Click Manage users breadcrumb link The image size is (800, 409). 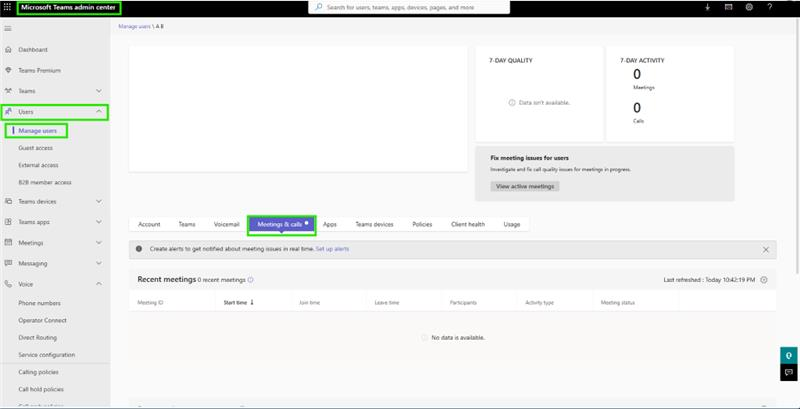coord(134,26)
